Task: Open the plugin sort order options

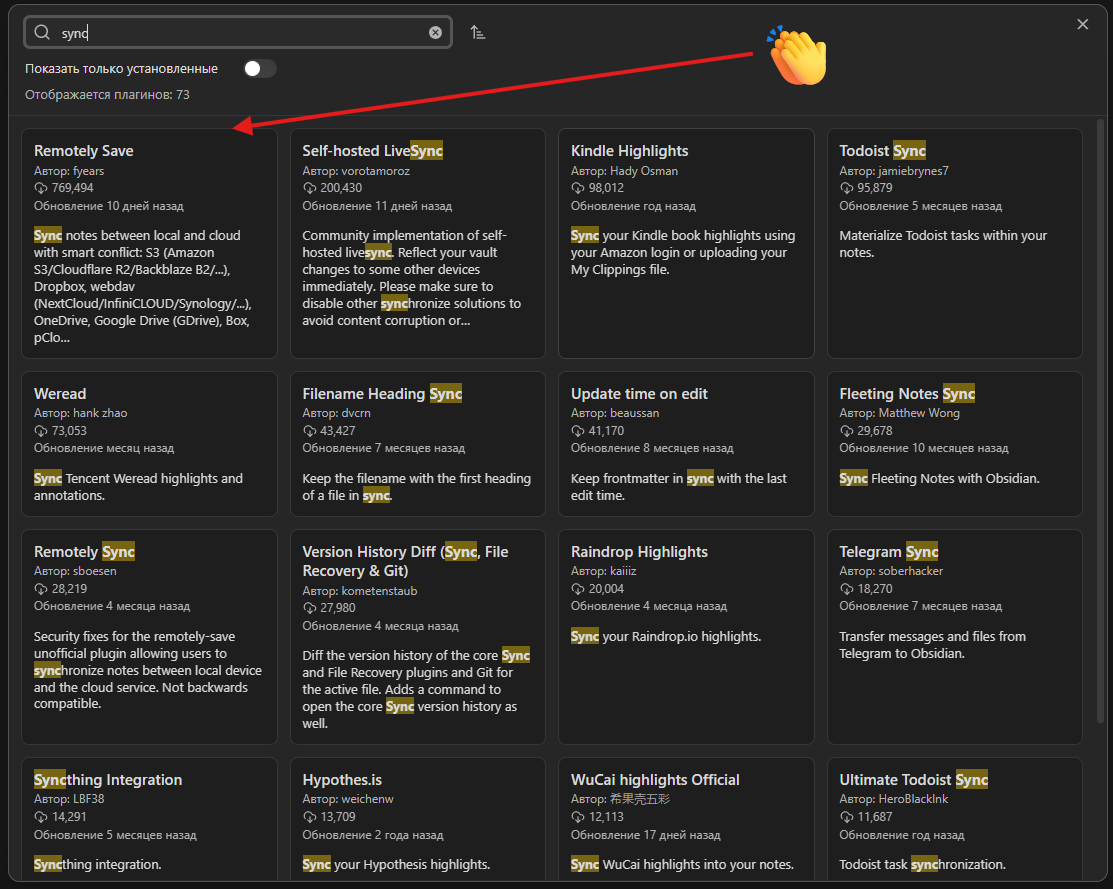Action: pos(478,32)
